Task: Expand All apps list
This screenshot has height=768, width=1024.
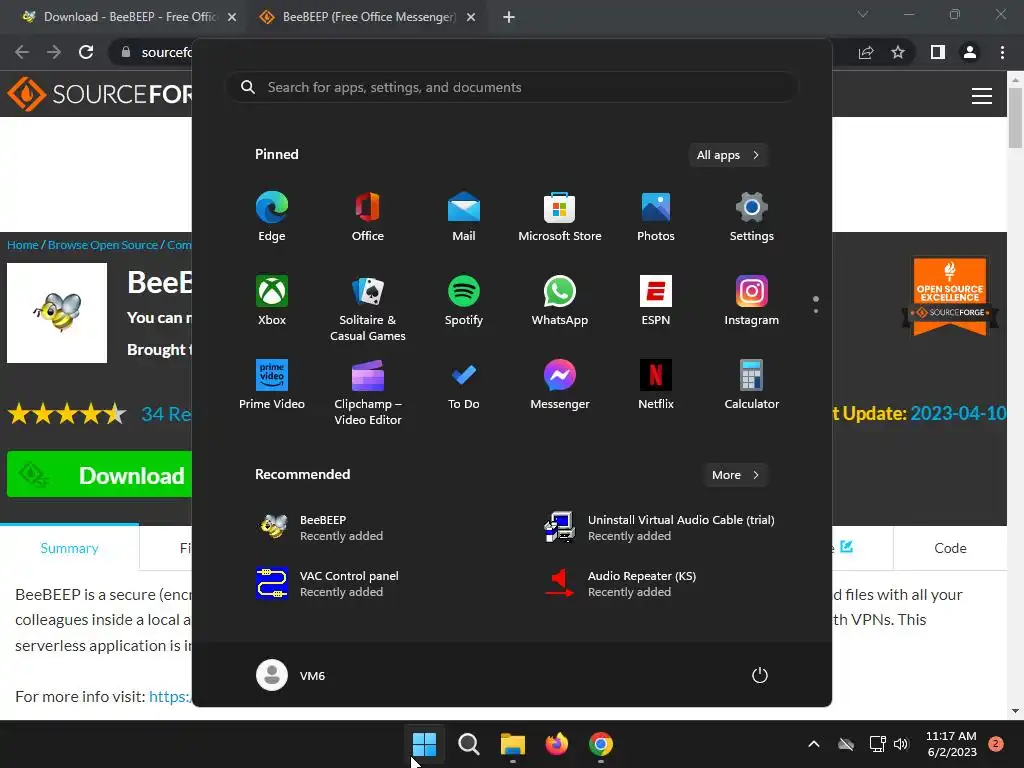Action: [728, 155]
